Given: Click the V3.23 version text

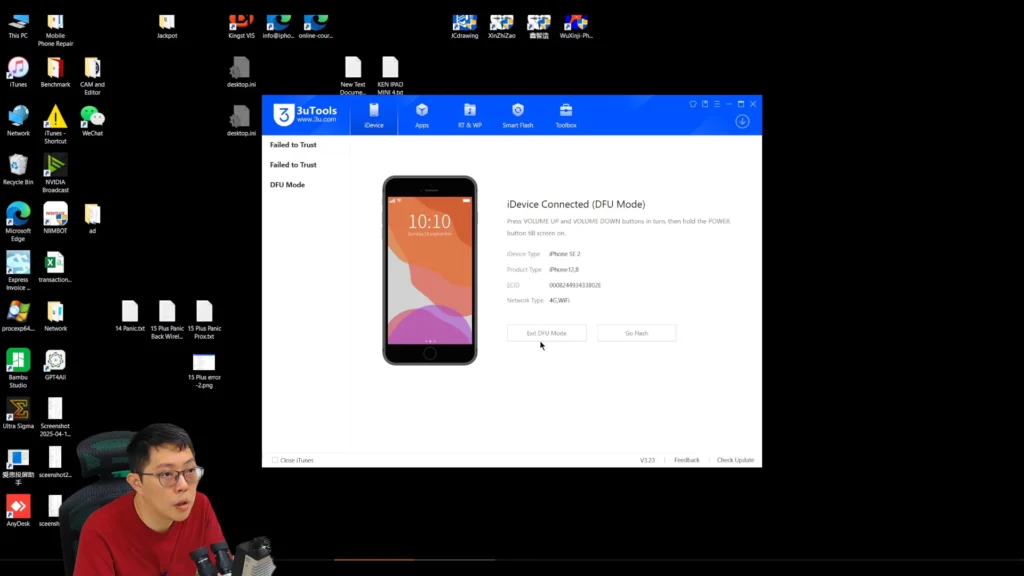Looking at the screenshot, I should click(x=647, y=460).
